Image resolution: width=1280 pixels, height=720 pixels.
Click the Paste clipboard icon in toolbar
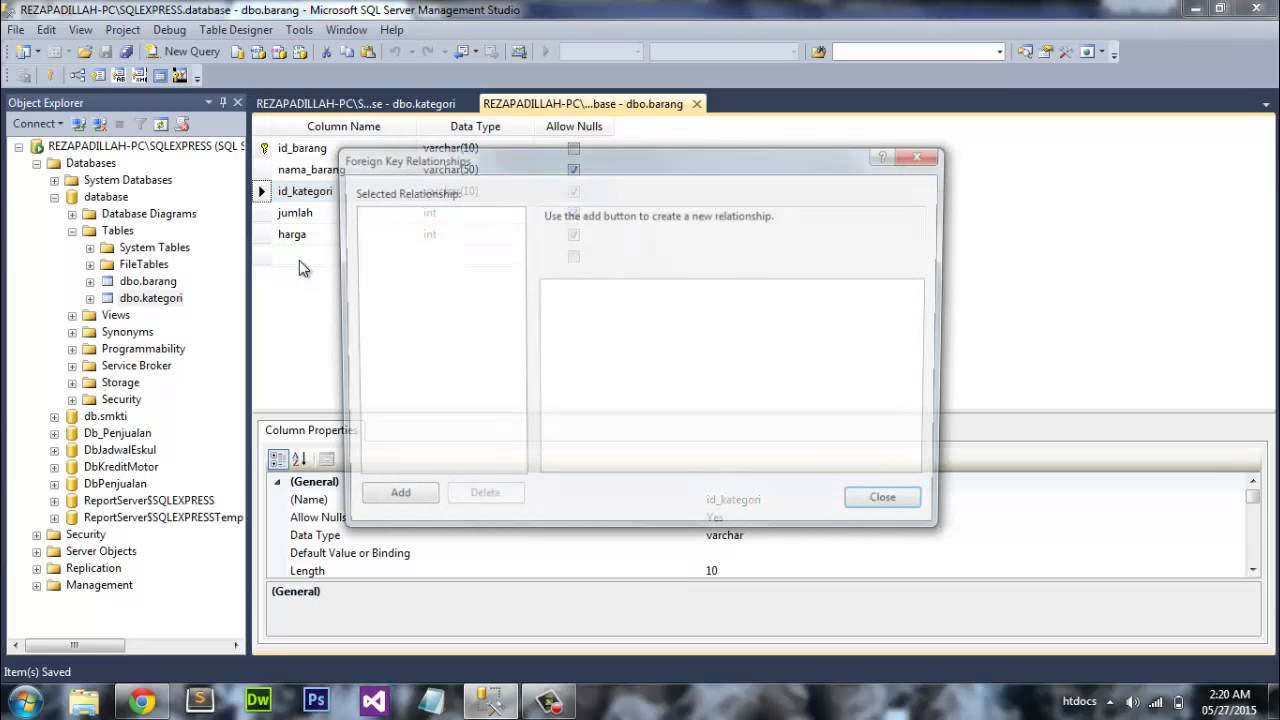coord(368,52)
